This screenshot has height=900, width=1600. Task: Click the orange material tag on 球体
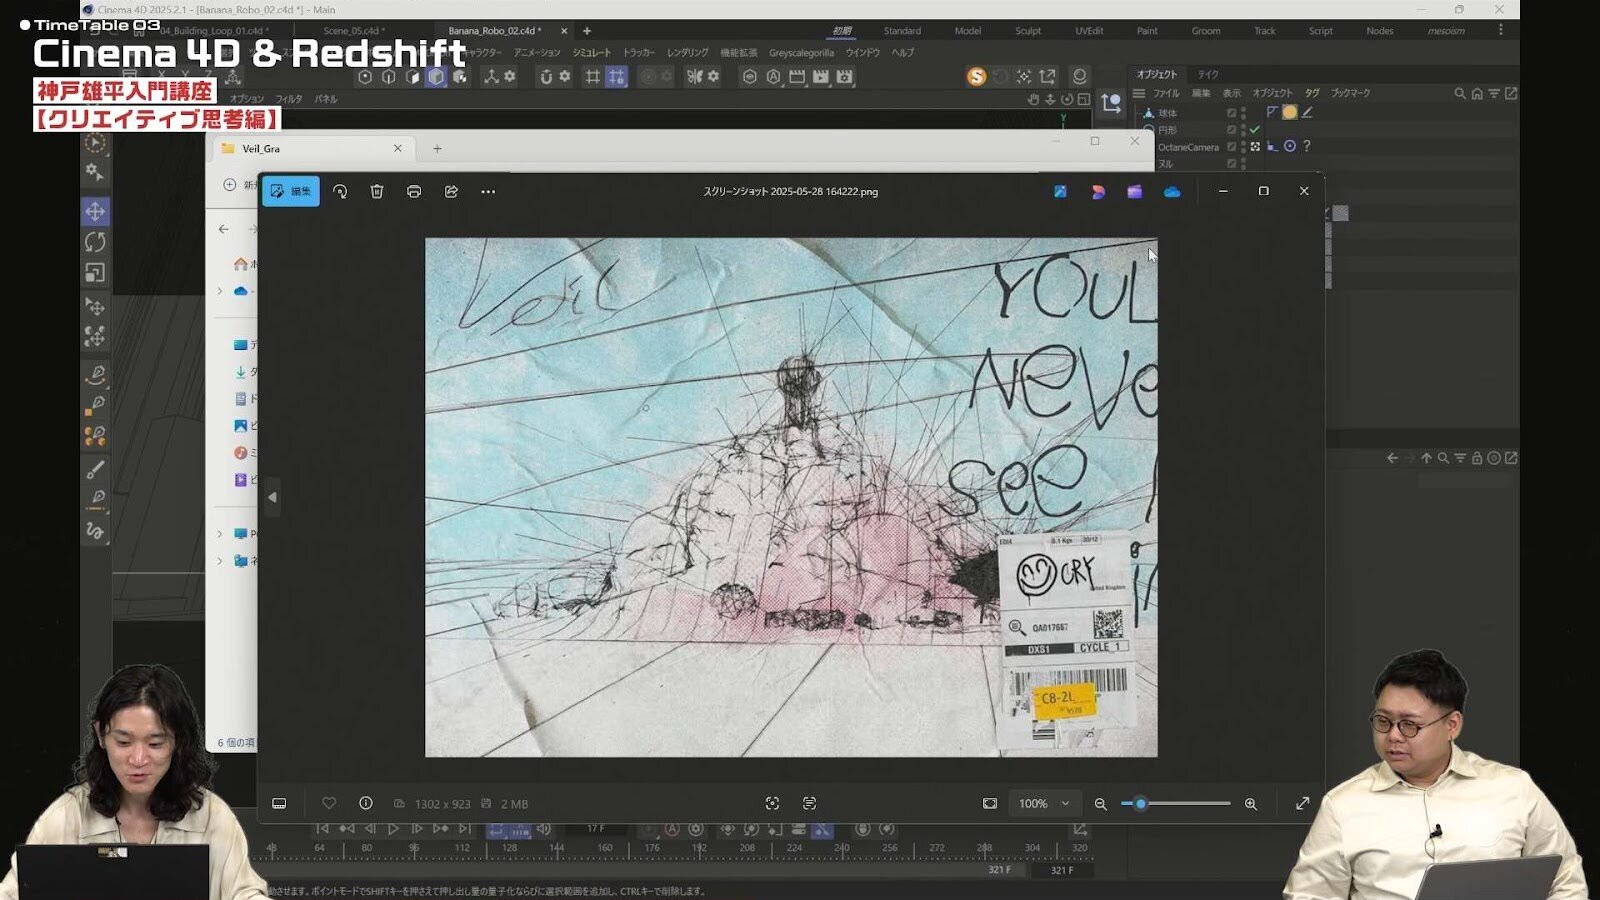tap(1289, 113)
